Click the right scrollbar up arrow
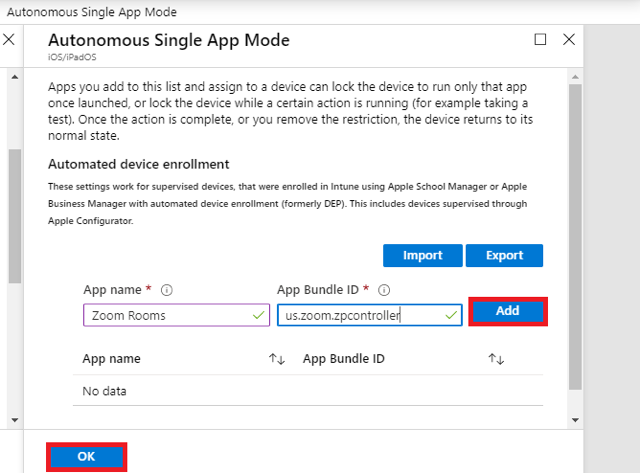640x473 pixels. 576,77
